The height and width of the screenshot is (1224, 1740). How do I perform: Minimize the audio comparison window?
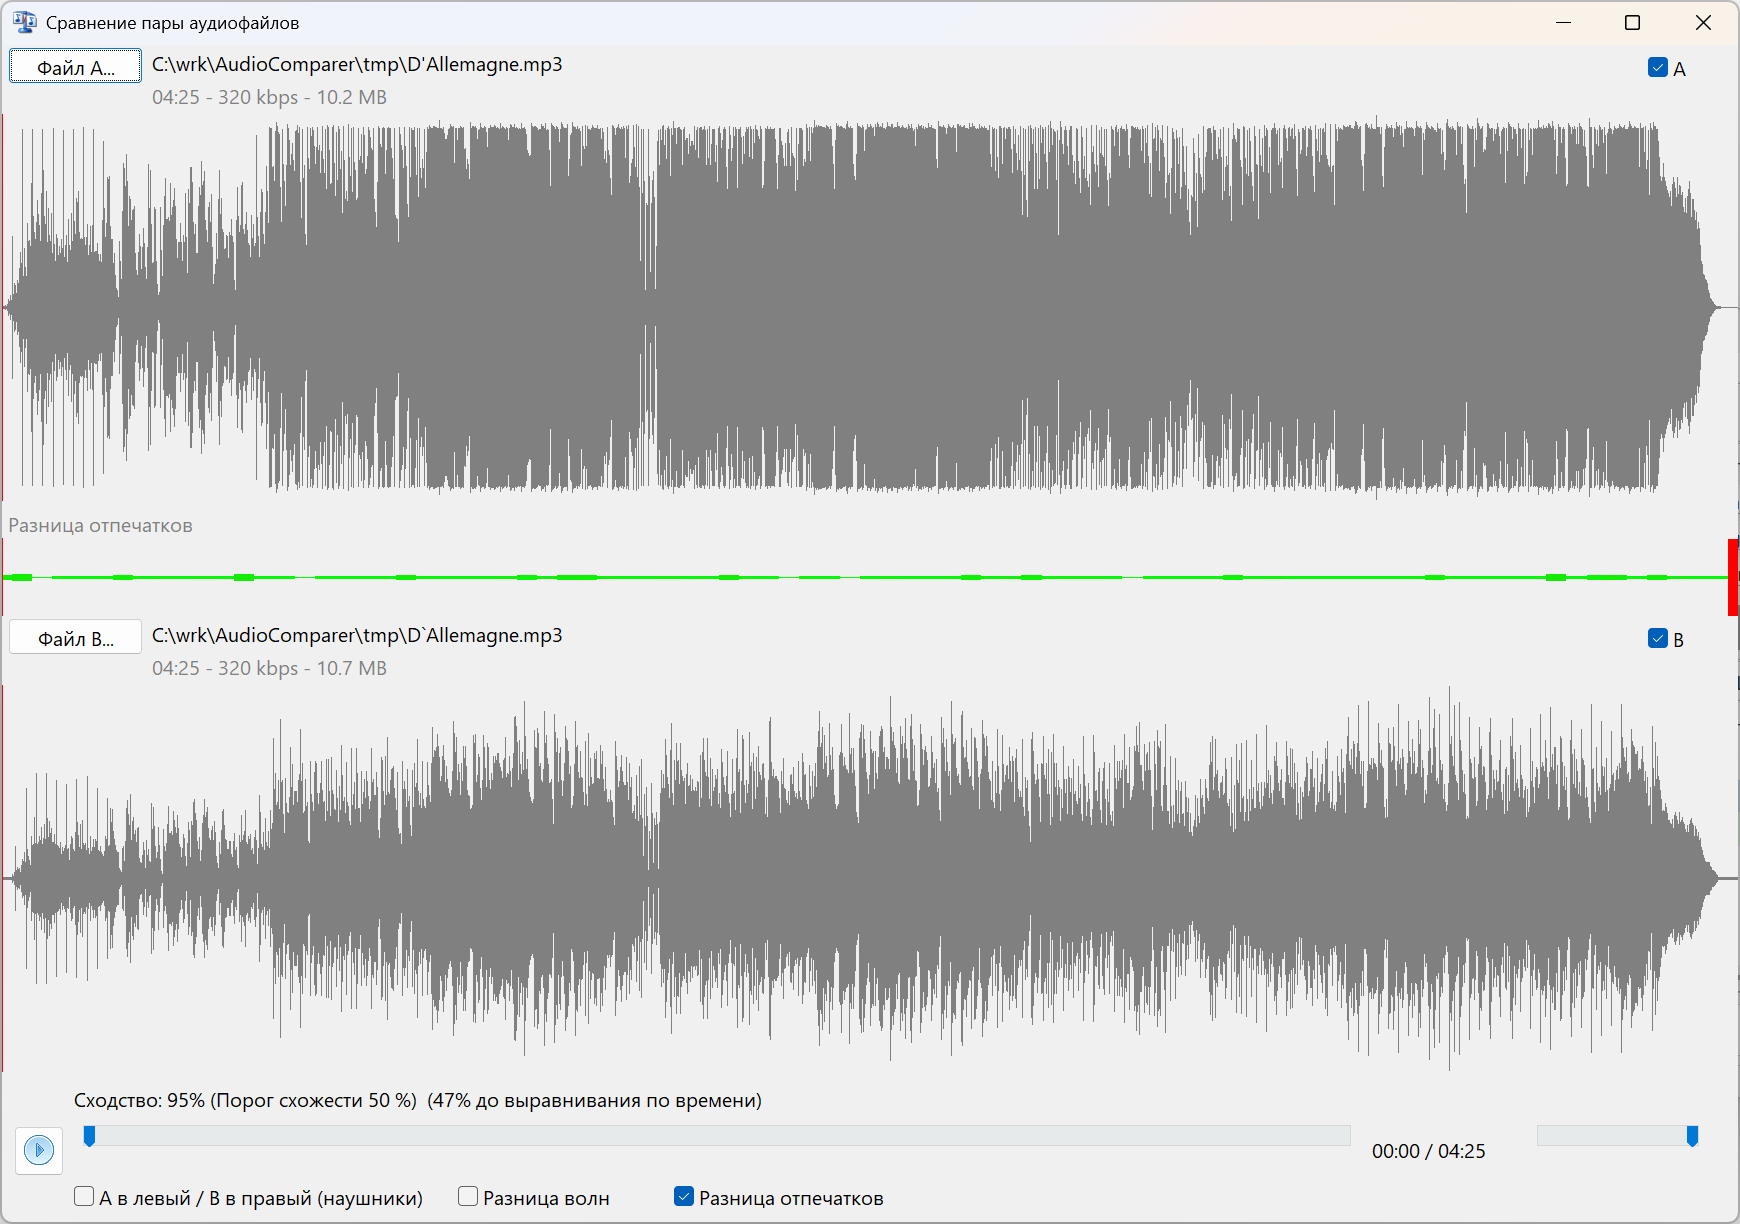(1564, 22)
